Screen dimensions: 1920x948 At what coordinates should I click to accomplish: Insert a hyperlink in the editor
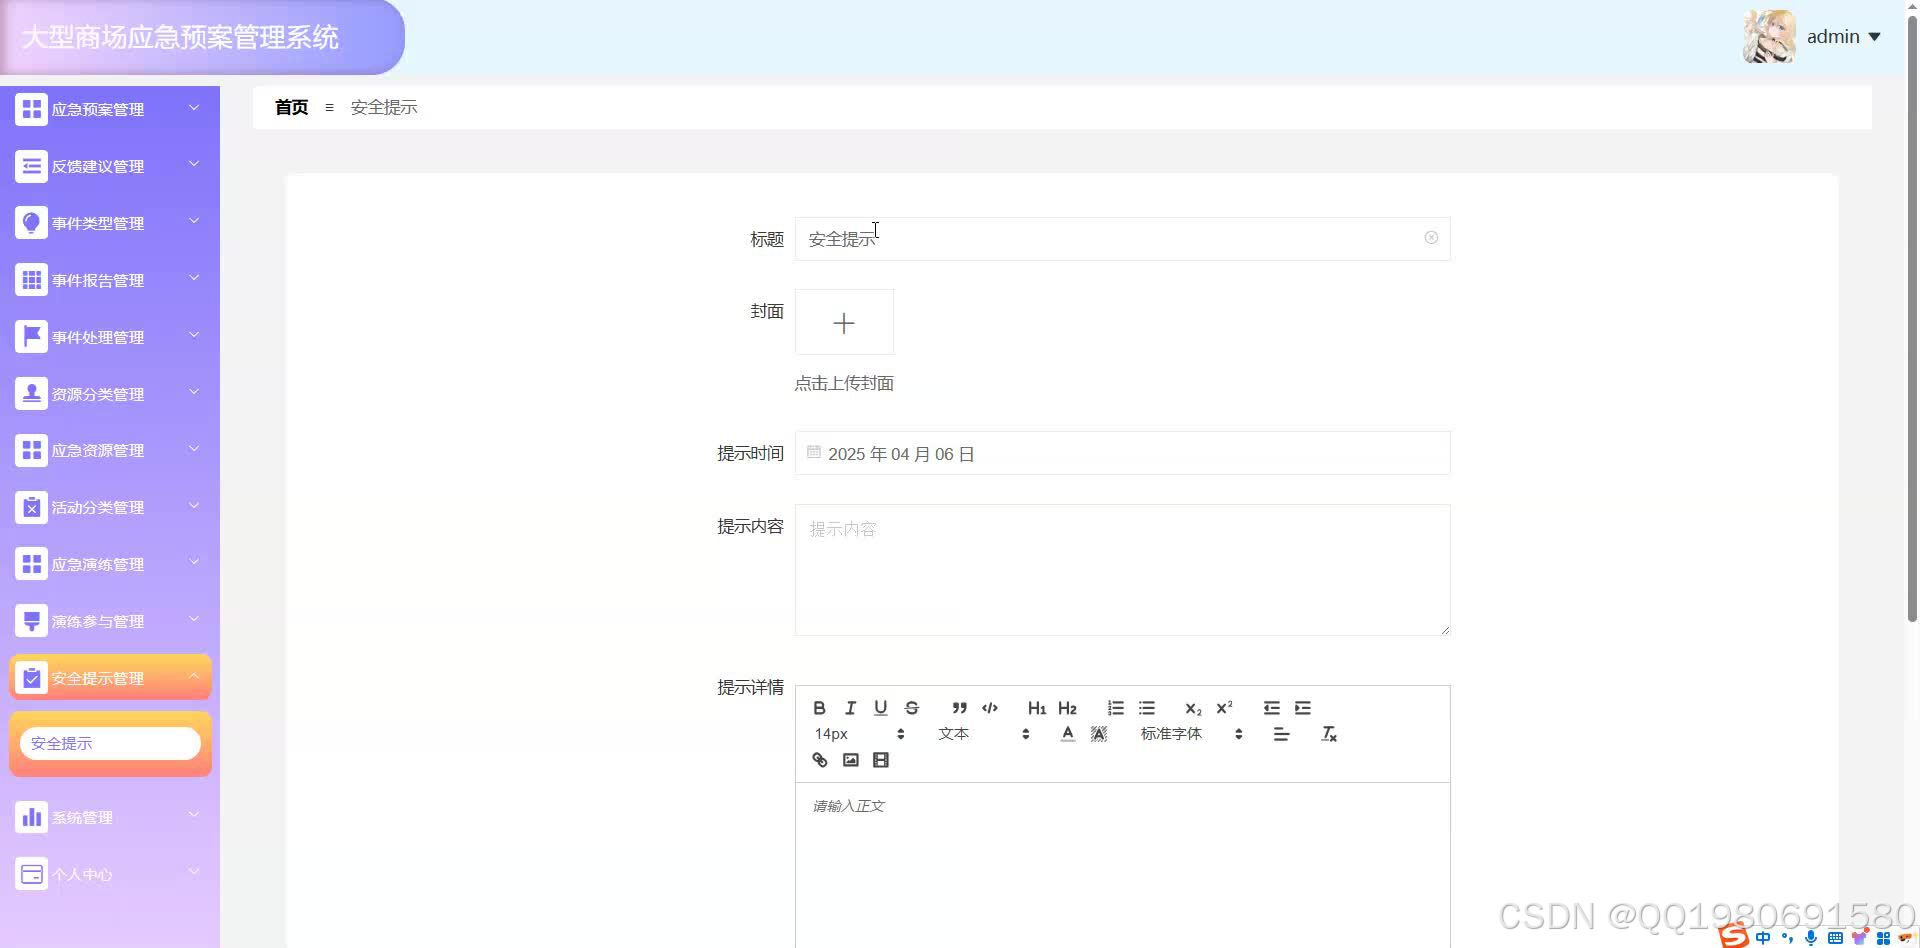click(x=819, y=760)
